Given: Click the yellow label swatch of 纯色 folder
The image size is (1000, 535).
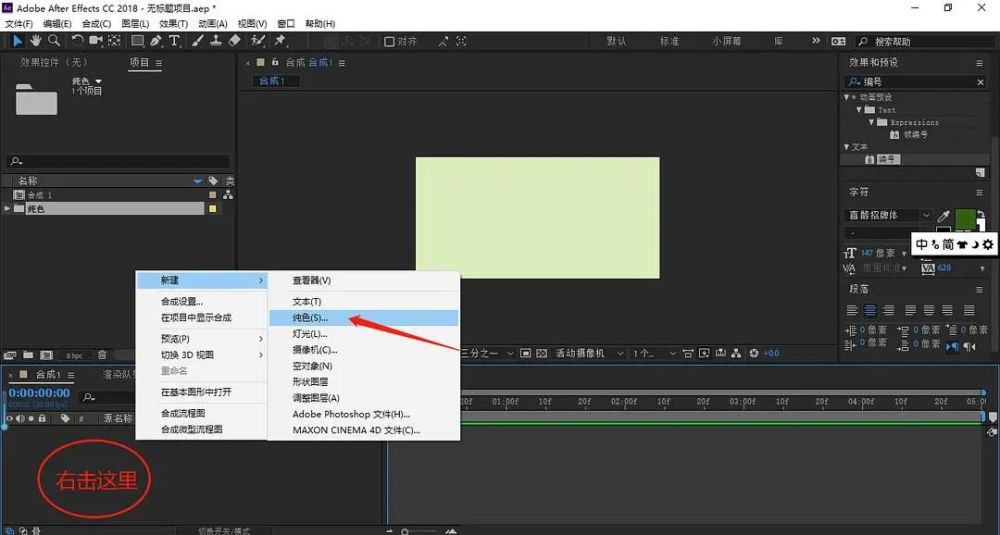Looking at the screenshot, I should (x=213, y=209).
